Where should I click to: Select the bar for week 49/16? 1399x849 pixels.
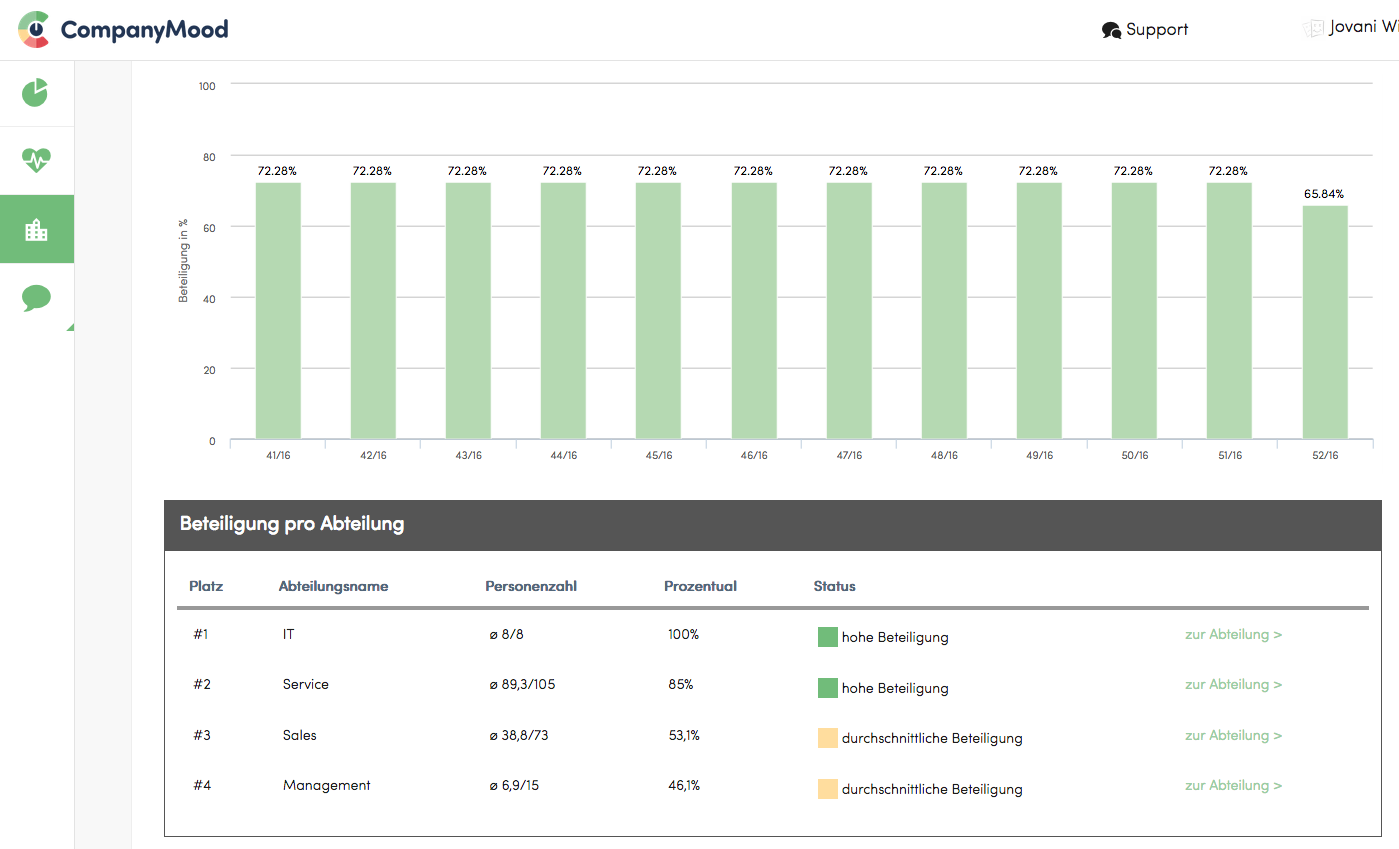[x=1039, y=311]
